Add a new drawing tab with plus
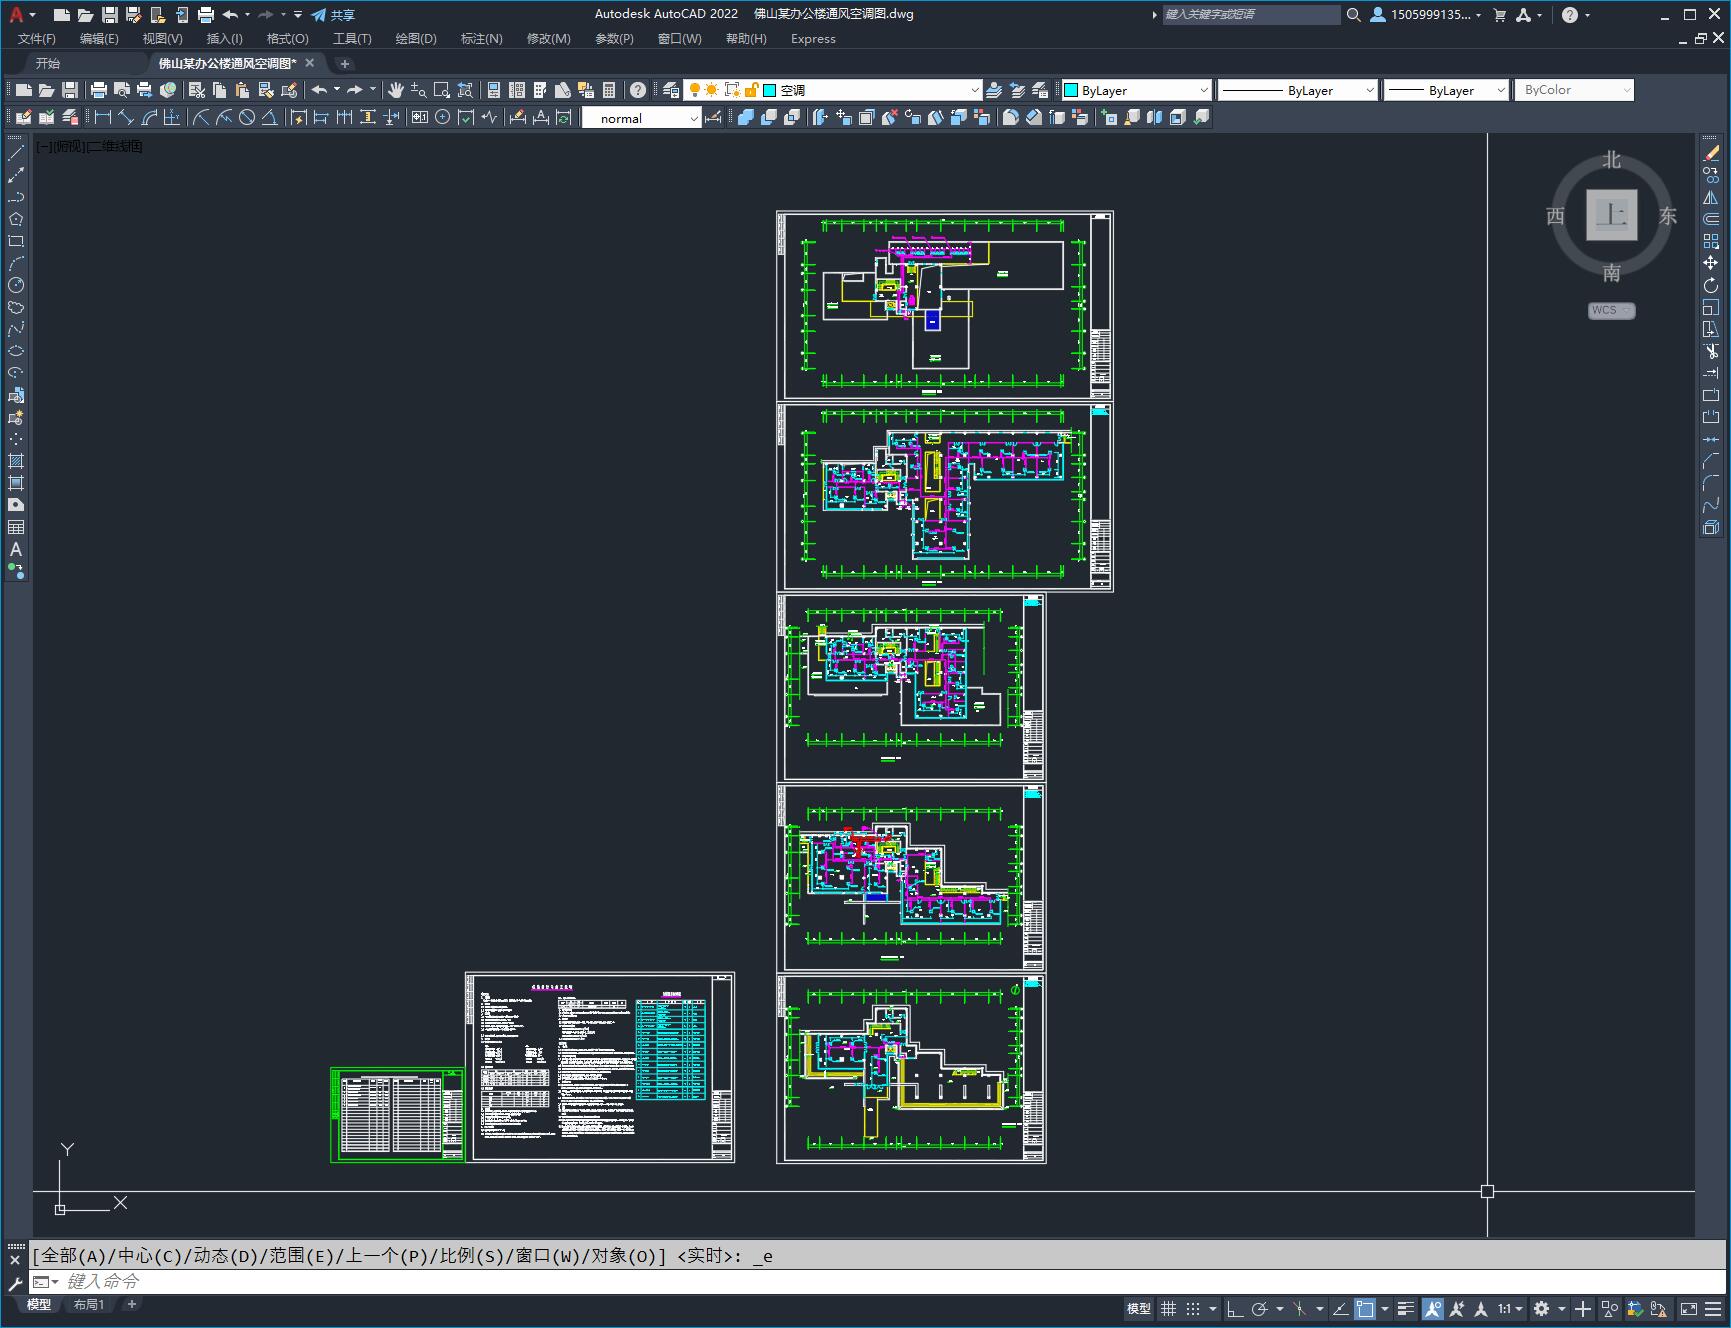 345,63
